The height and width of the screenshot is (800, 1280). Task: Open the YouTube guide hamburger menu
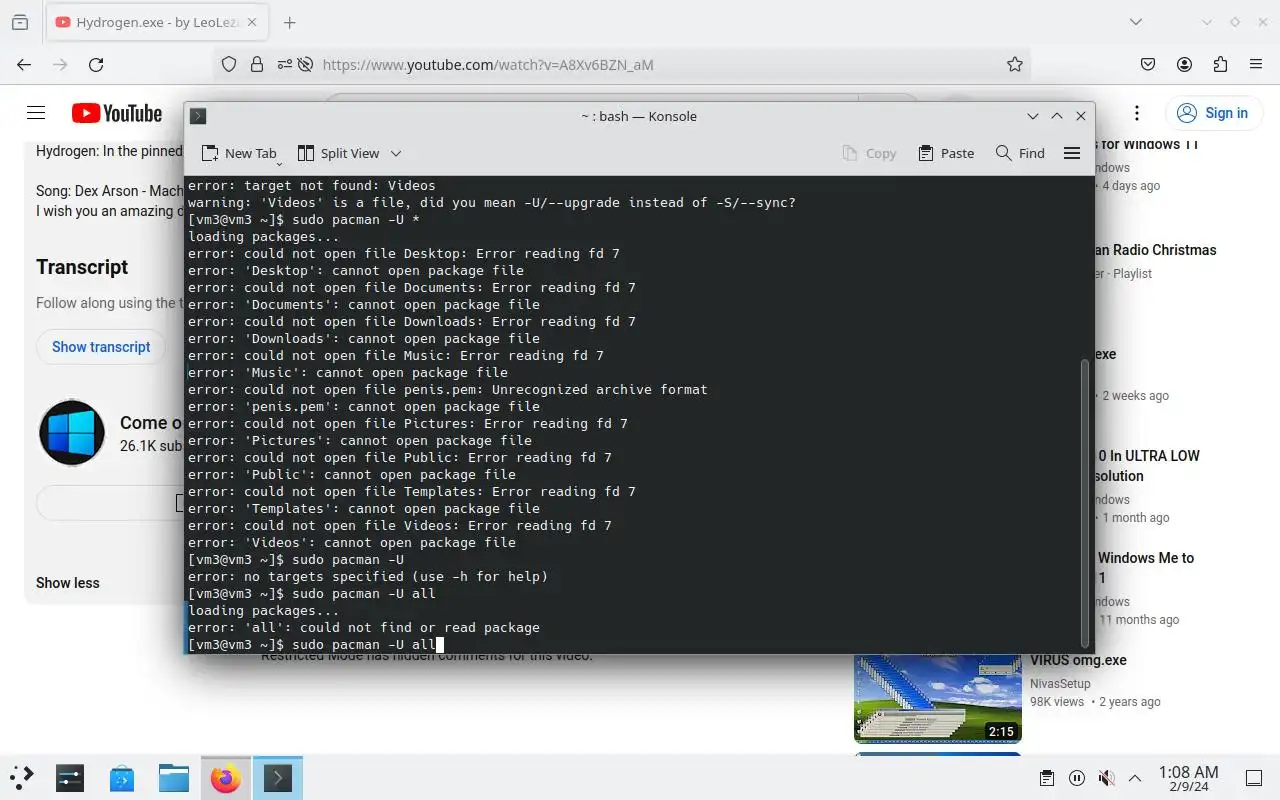[36, 113]
